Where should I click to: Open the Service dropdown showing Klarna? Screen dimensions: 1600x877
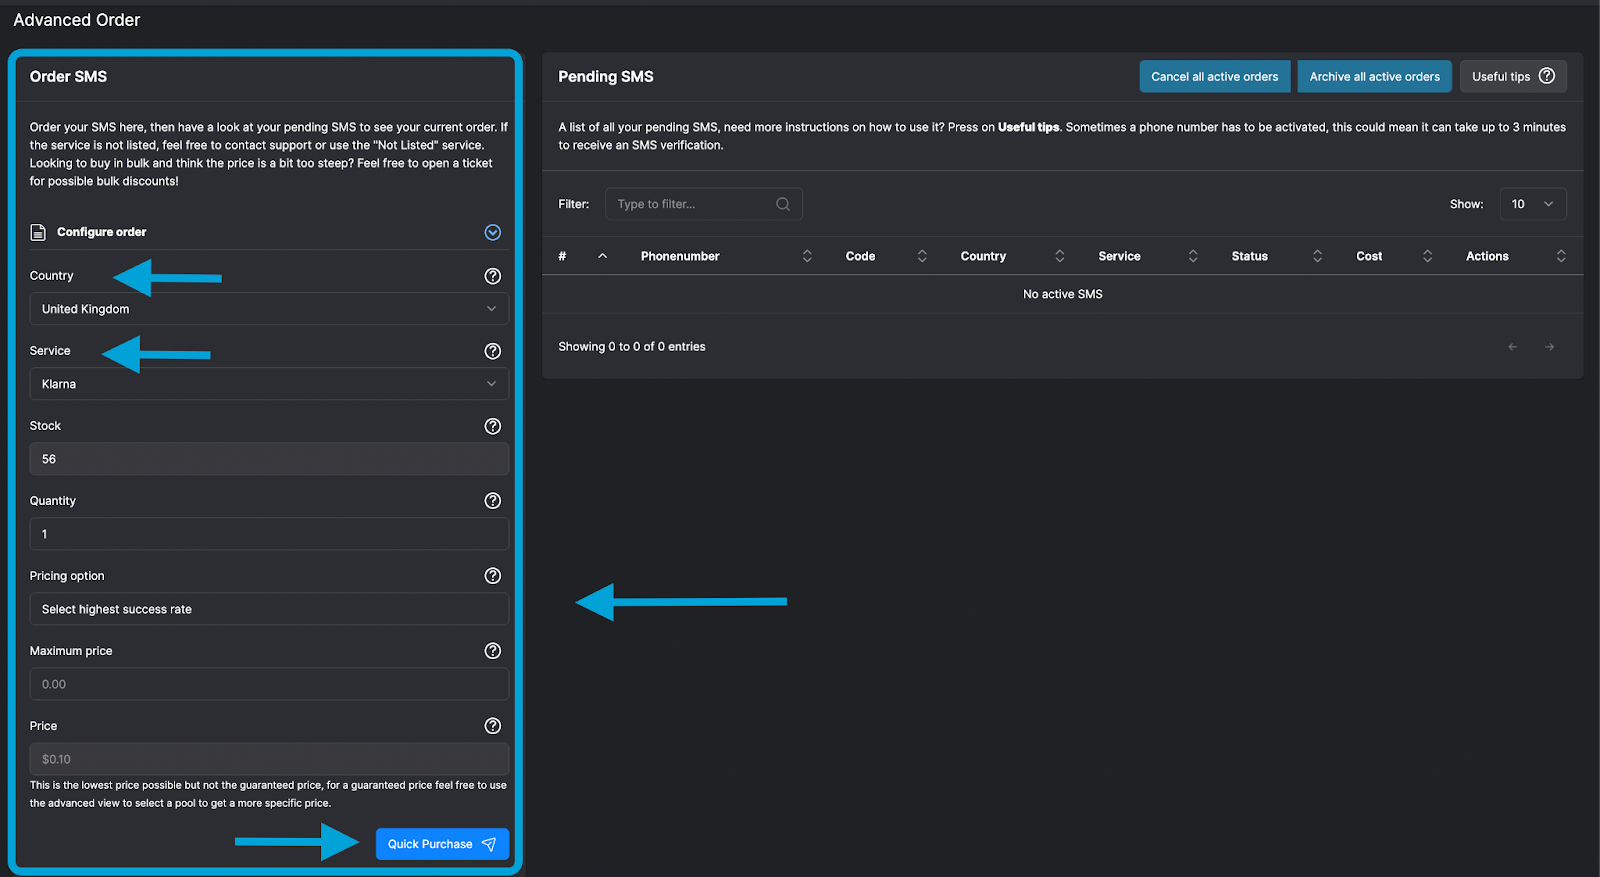269,384
